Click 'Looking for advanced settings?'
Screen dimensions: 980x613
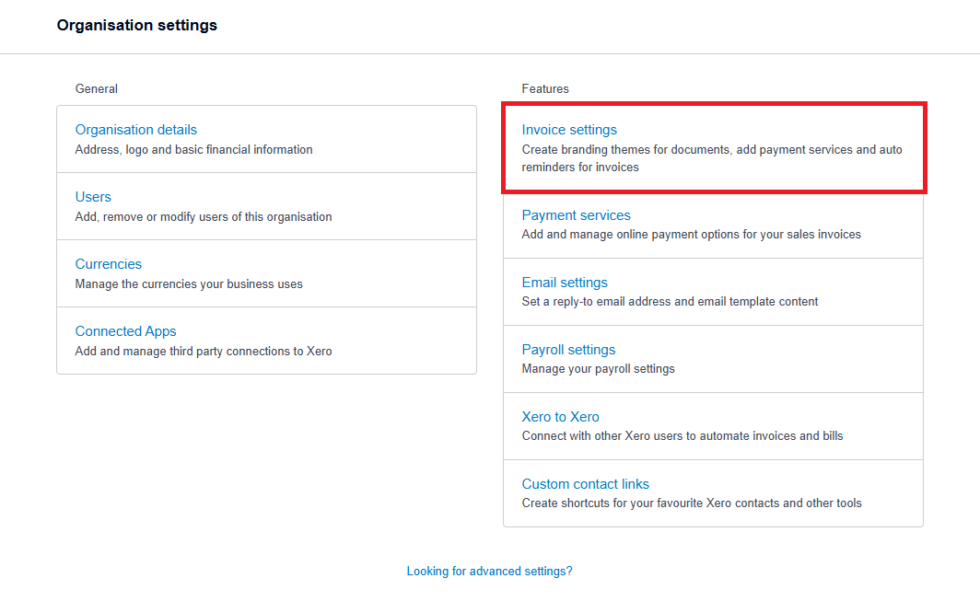pyautogui.click(x=489, y=570)
